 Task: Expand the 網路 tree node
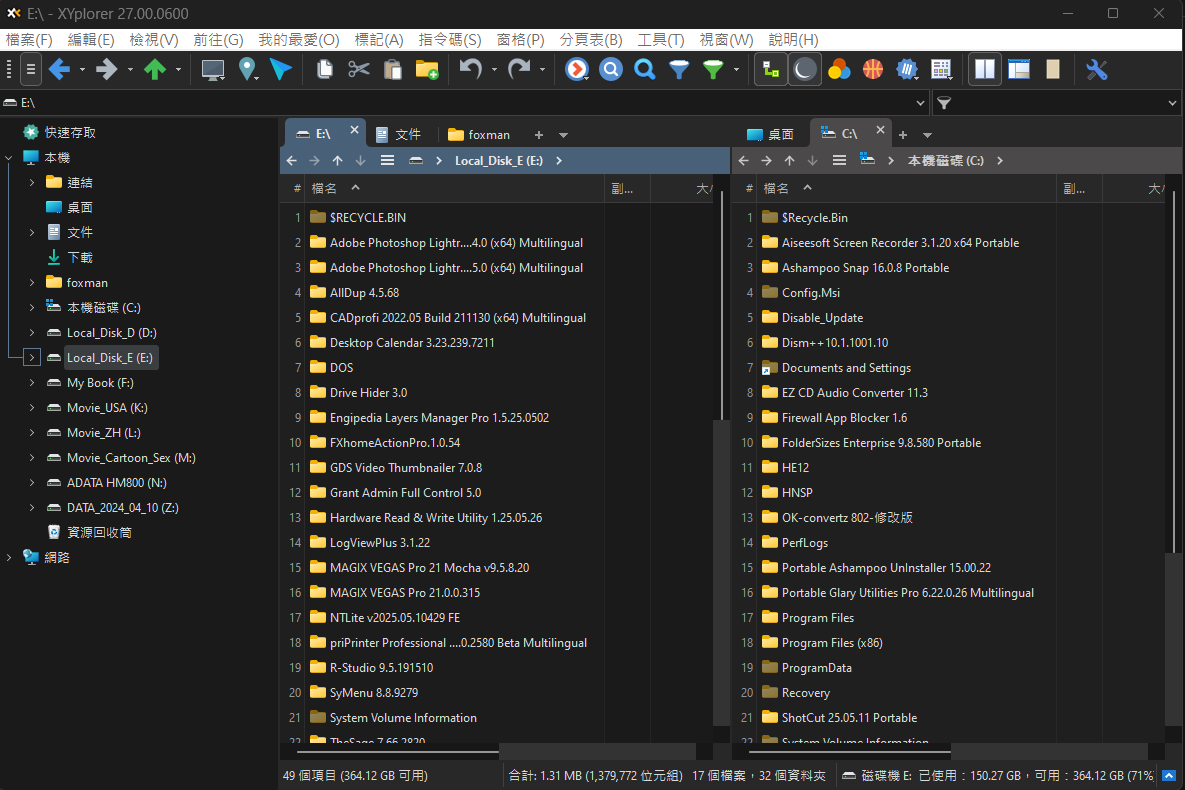9,557
